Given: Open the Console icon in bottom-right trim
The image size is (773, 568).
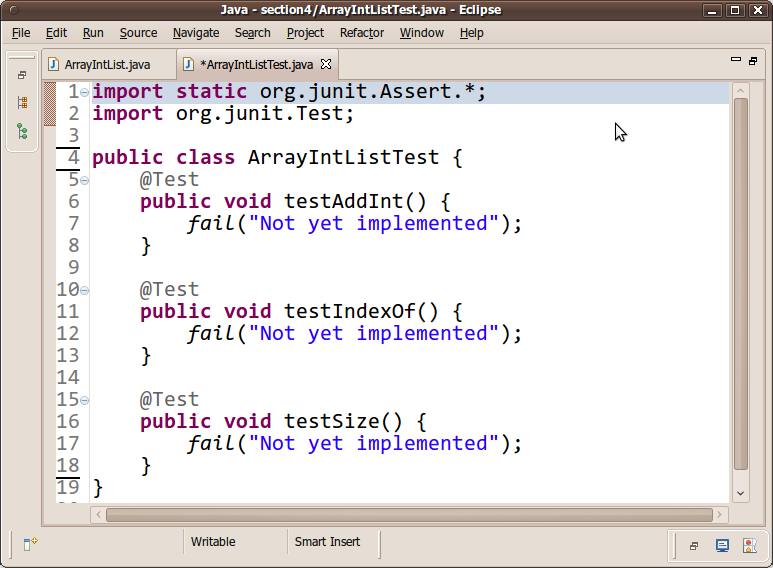Looking at the screenshot, I should point(722,546).
